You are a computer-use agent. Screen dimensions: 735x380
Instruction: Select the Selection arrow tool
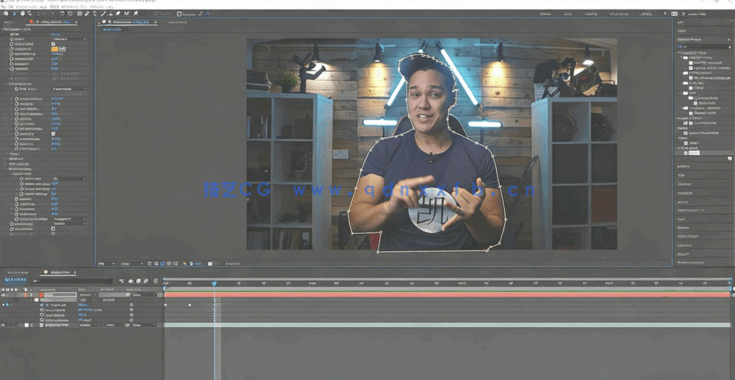[14, 14]
